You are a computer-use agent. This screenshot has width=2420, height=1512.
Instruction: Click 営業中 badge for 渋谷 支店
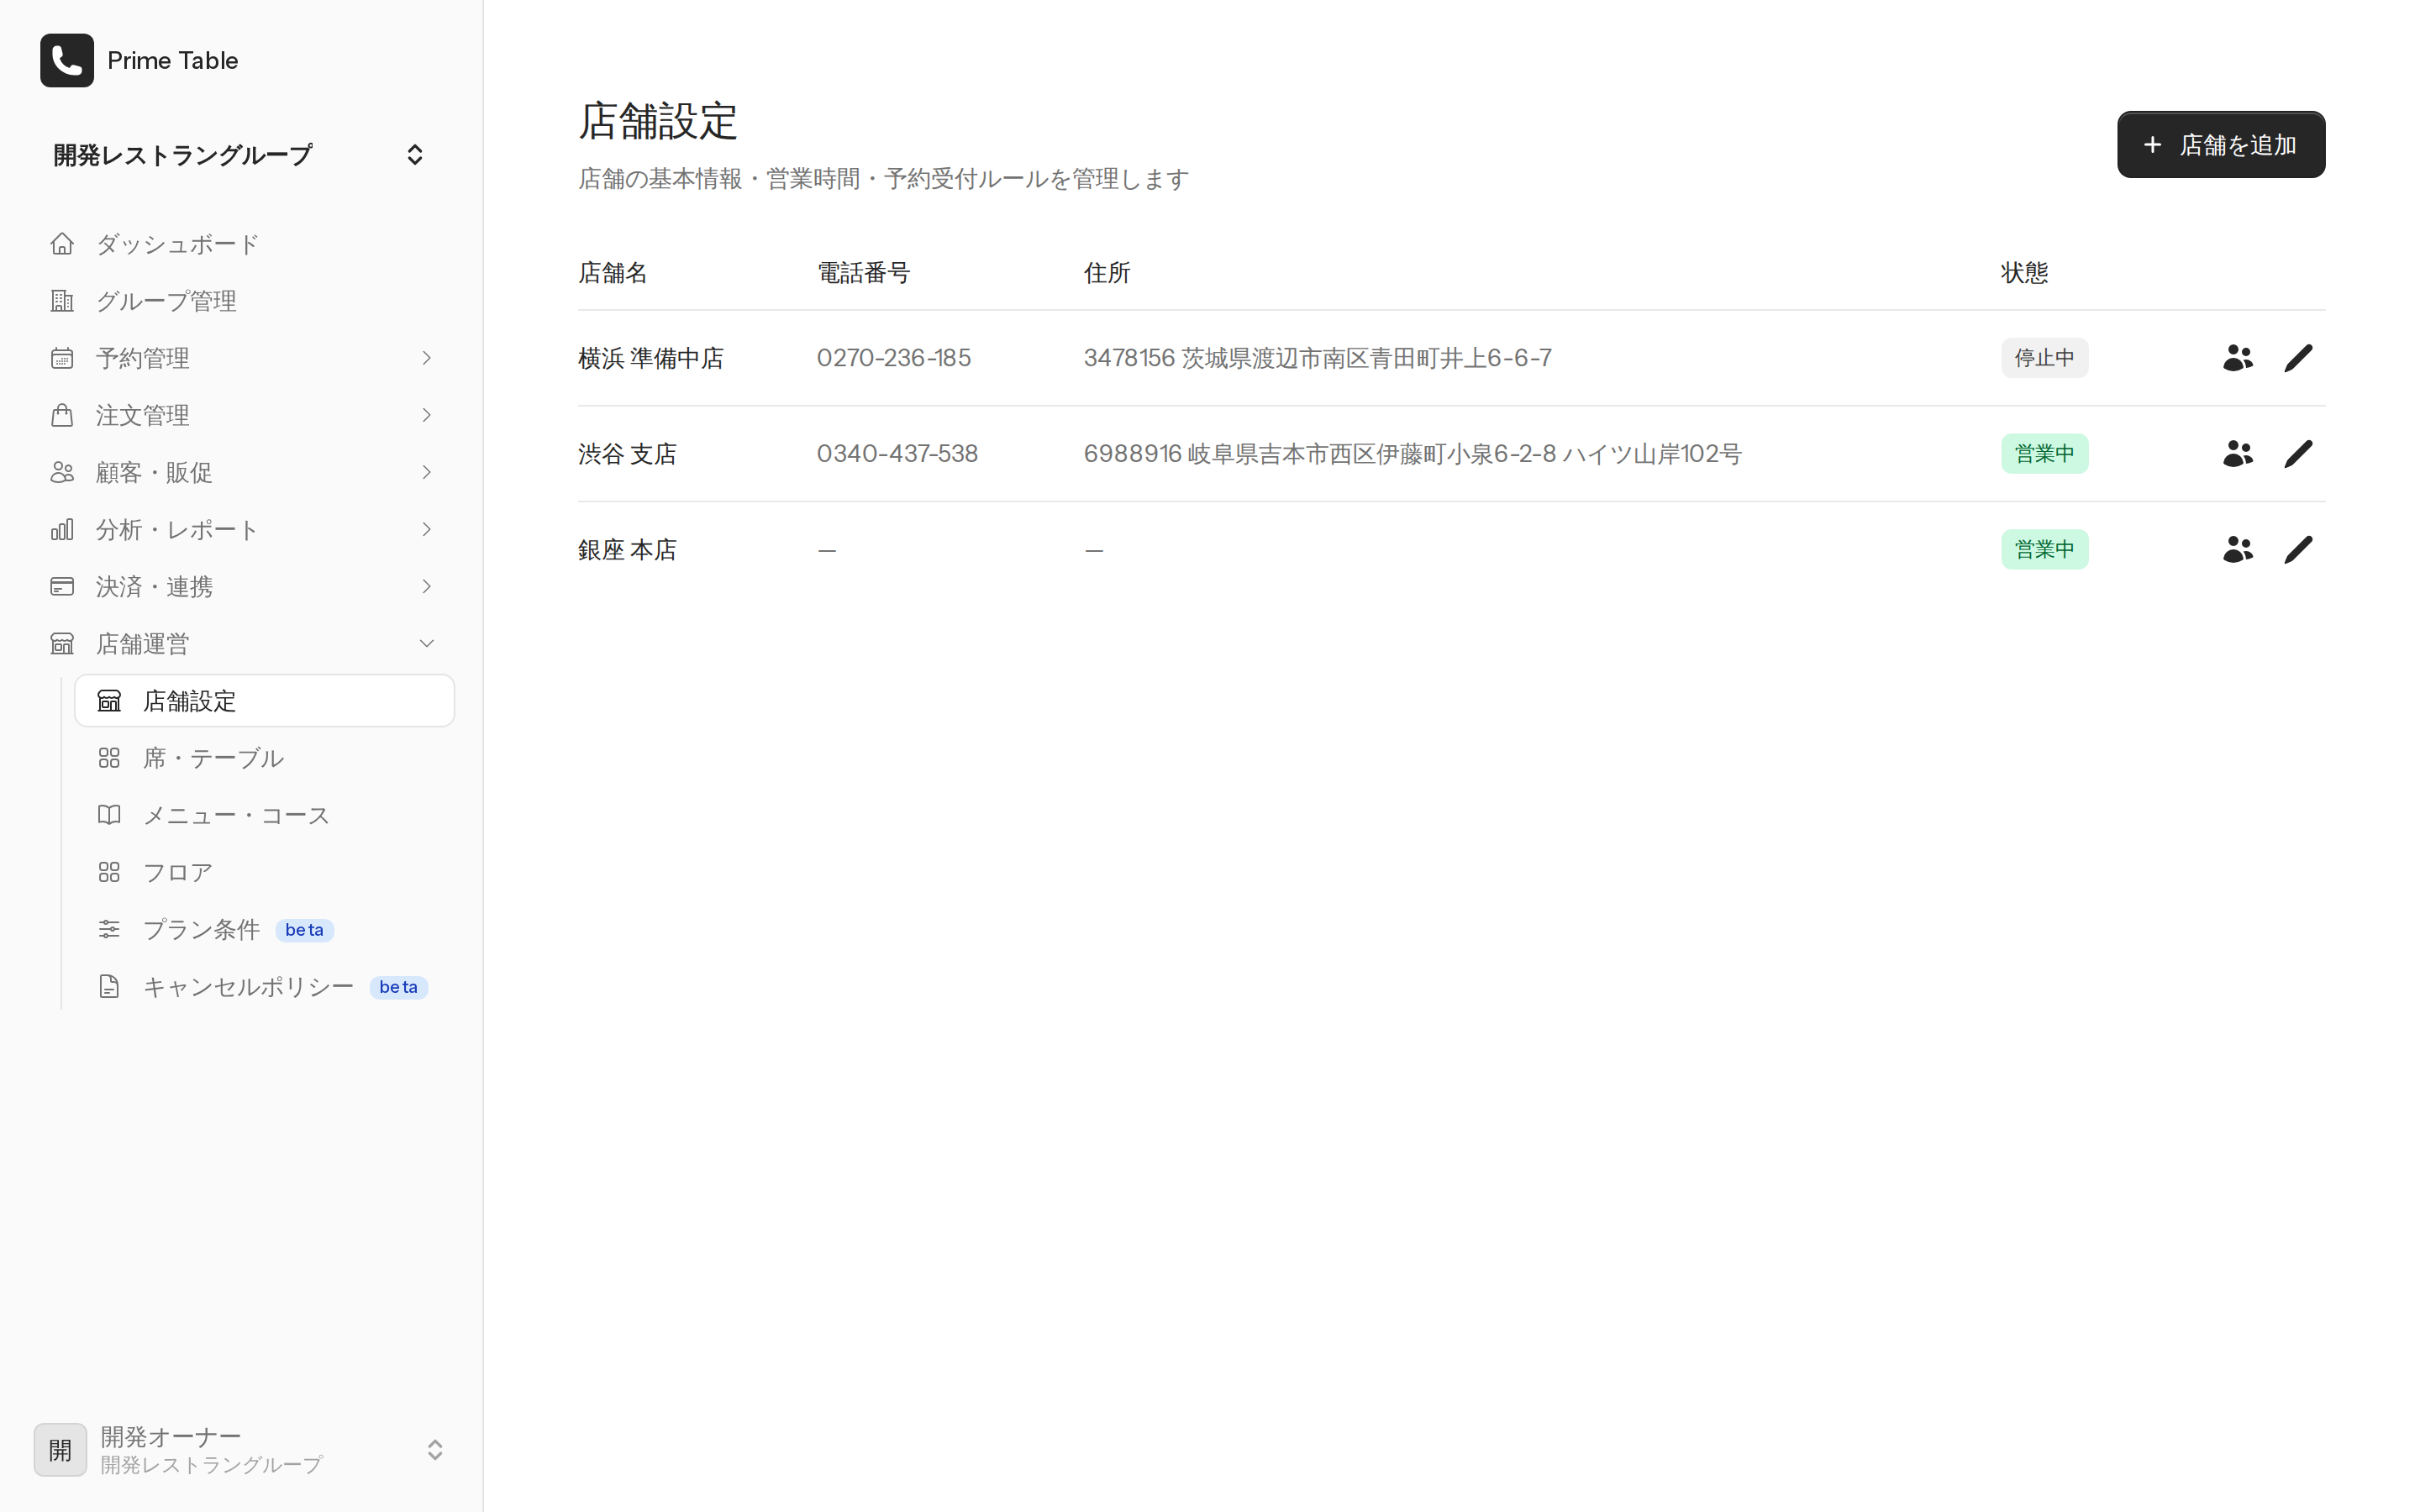pyautogui.click(x=2044, y=454)
